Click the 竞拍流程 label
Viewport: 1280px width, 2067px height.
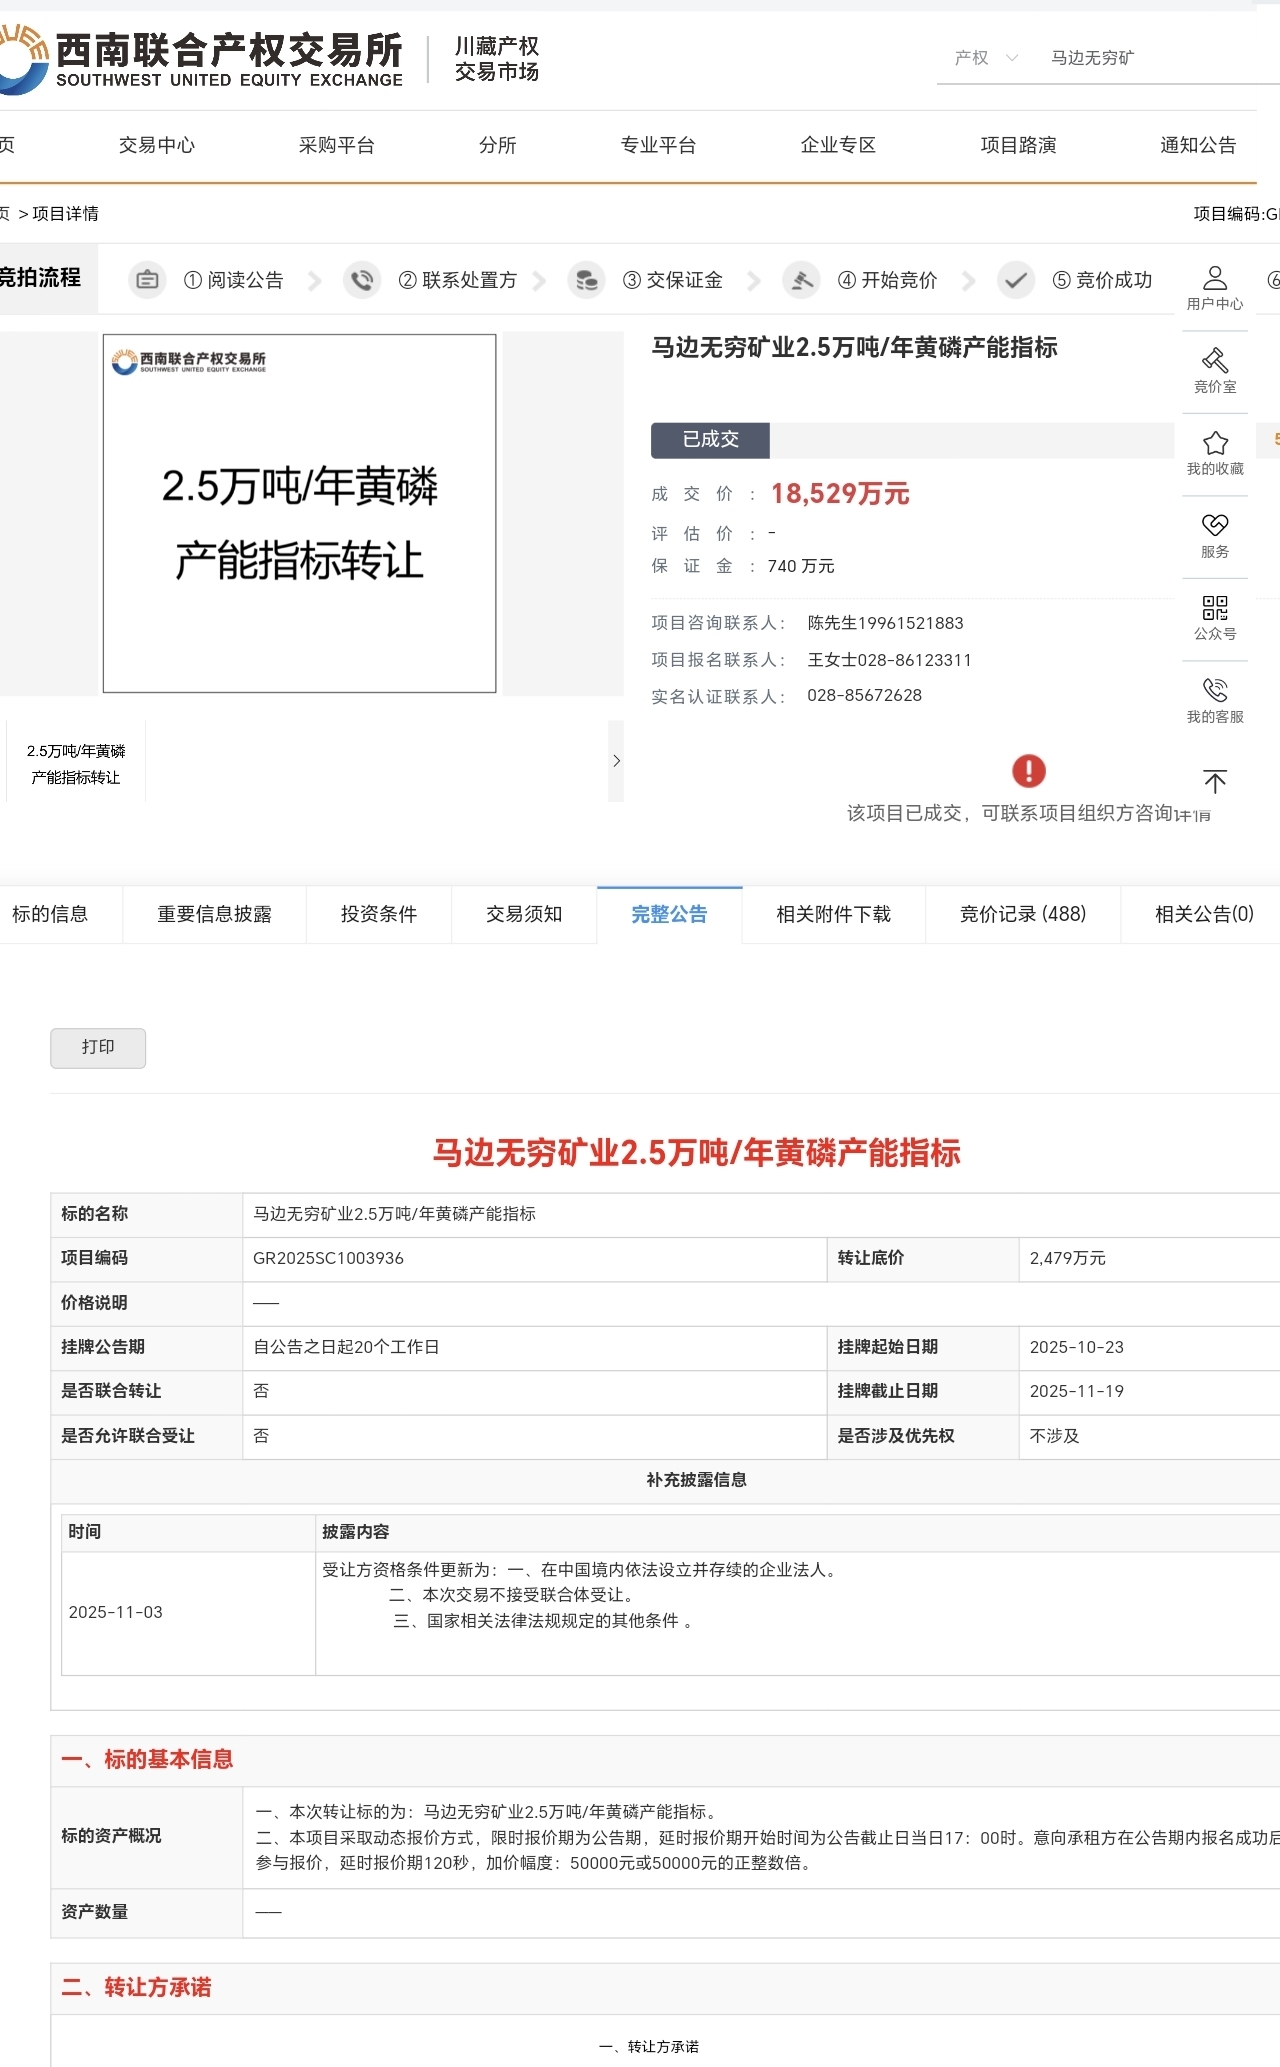coord(40,278)
